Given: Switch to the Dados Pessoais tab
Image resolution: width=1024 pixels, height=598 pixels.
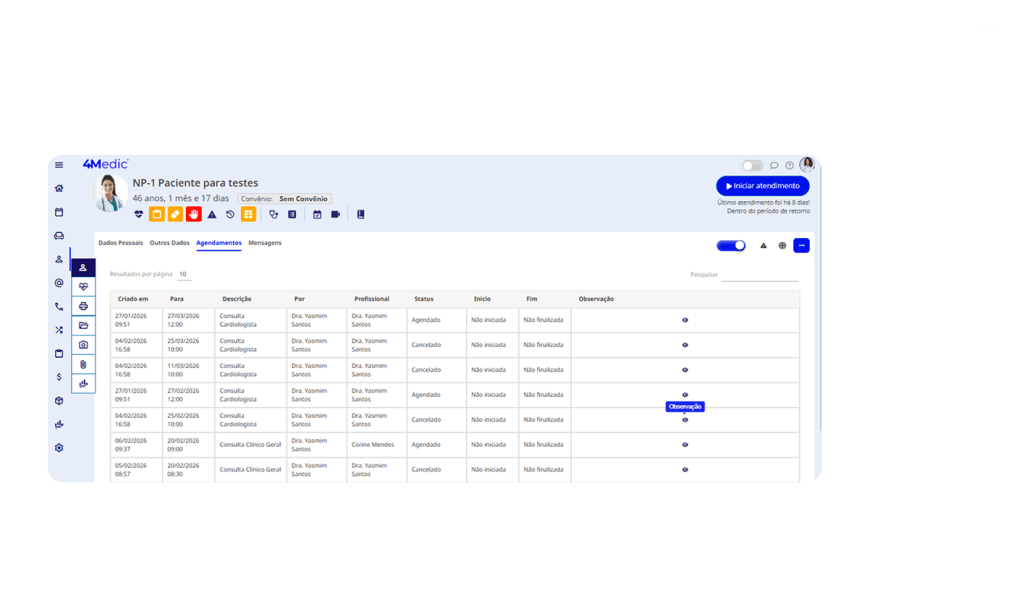Looking at the screenshot, I should pos(120,243).
